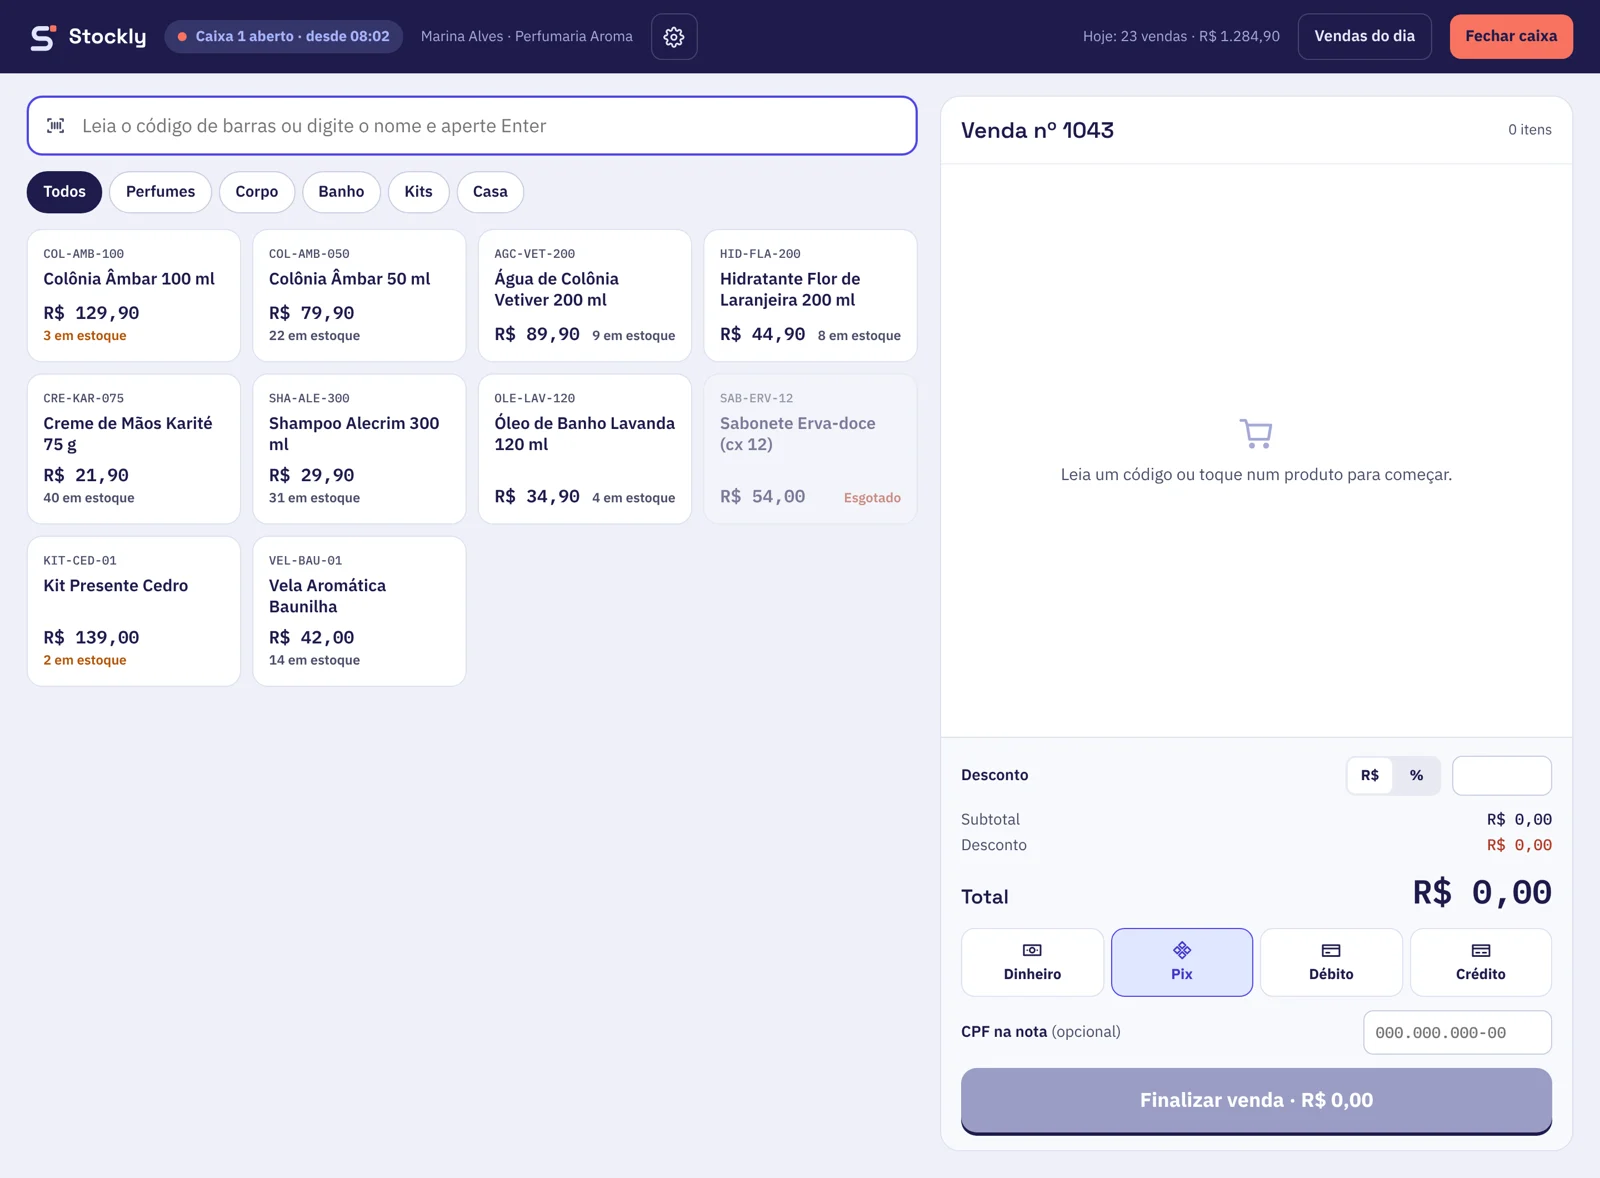Select Débito payment method

tap(1331, 962)
